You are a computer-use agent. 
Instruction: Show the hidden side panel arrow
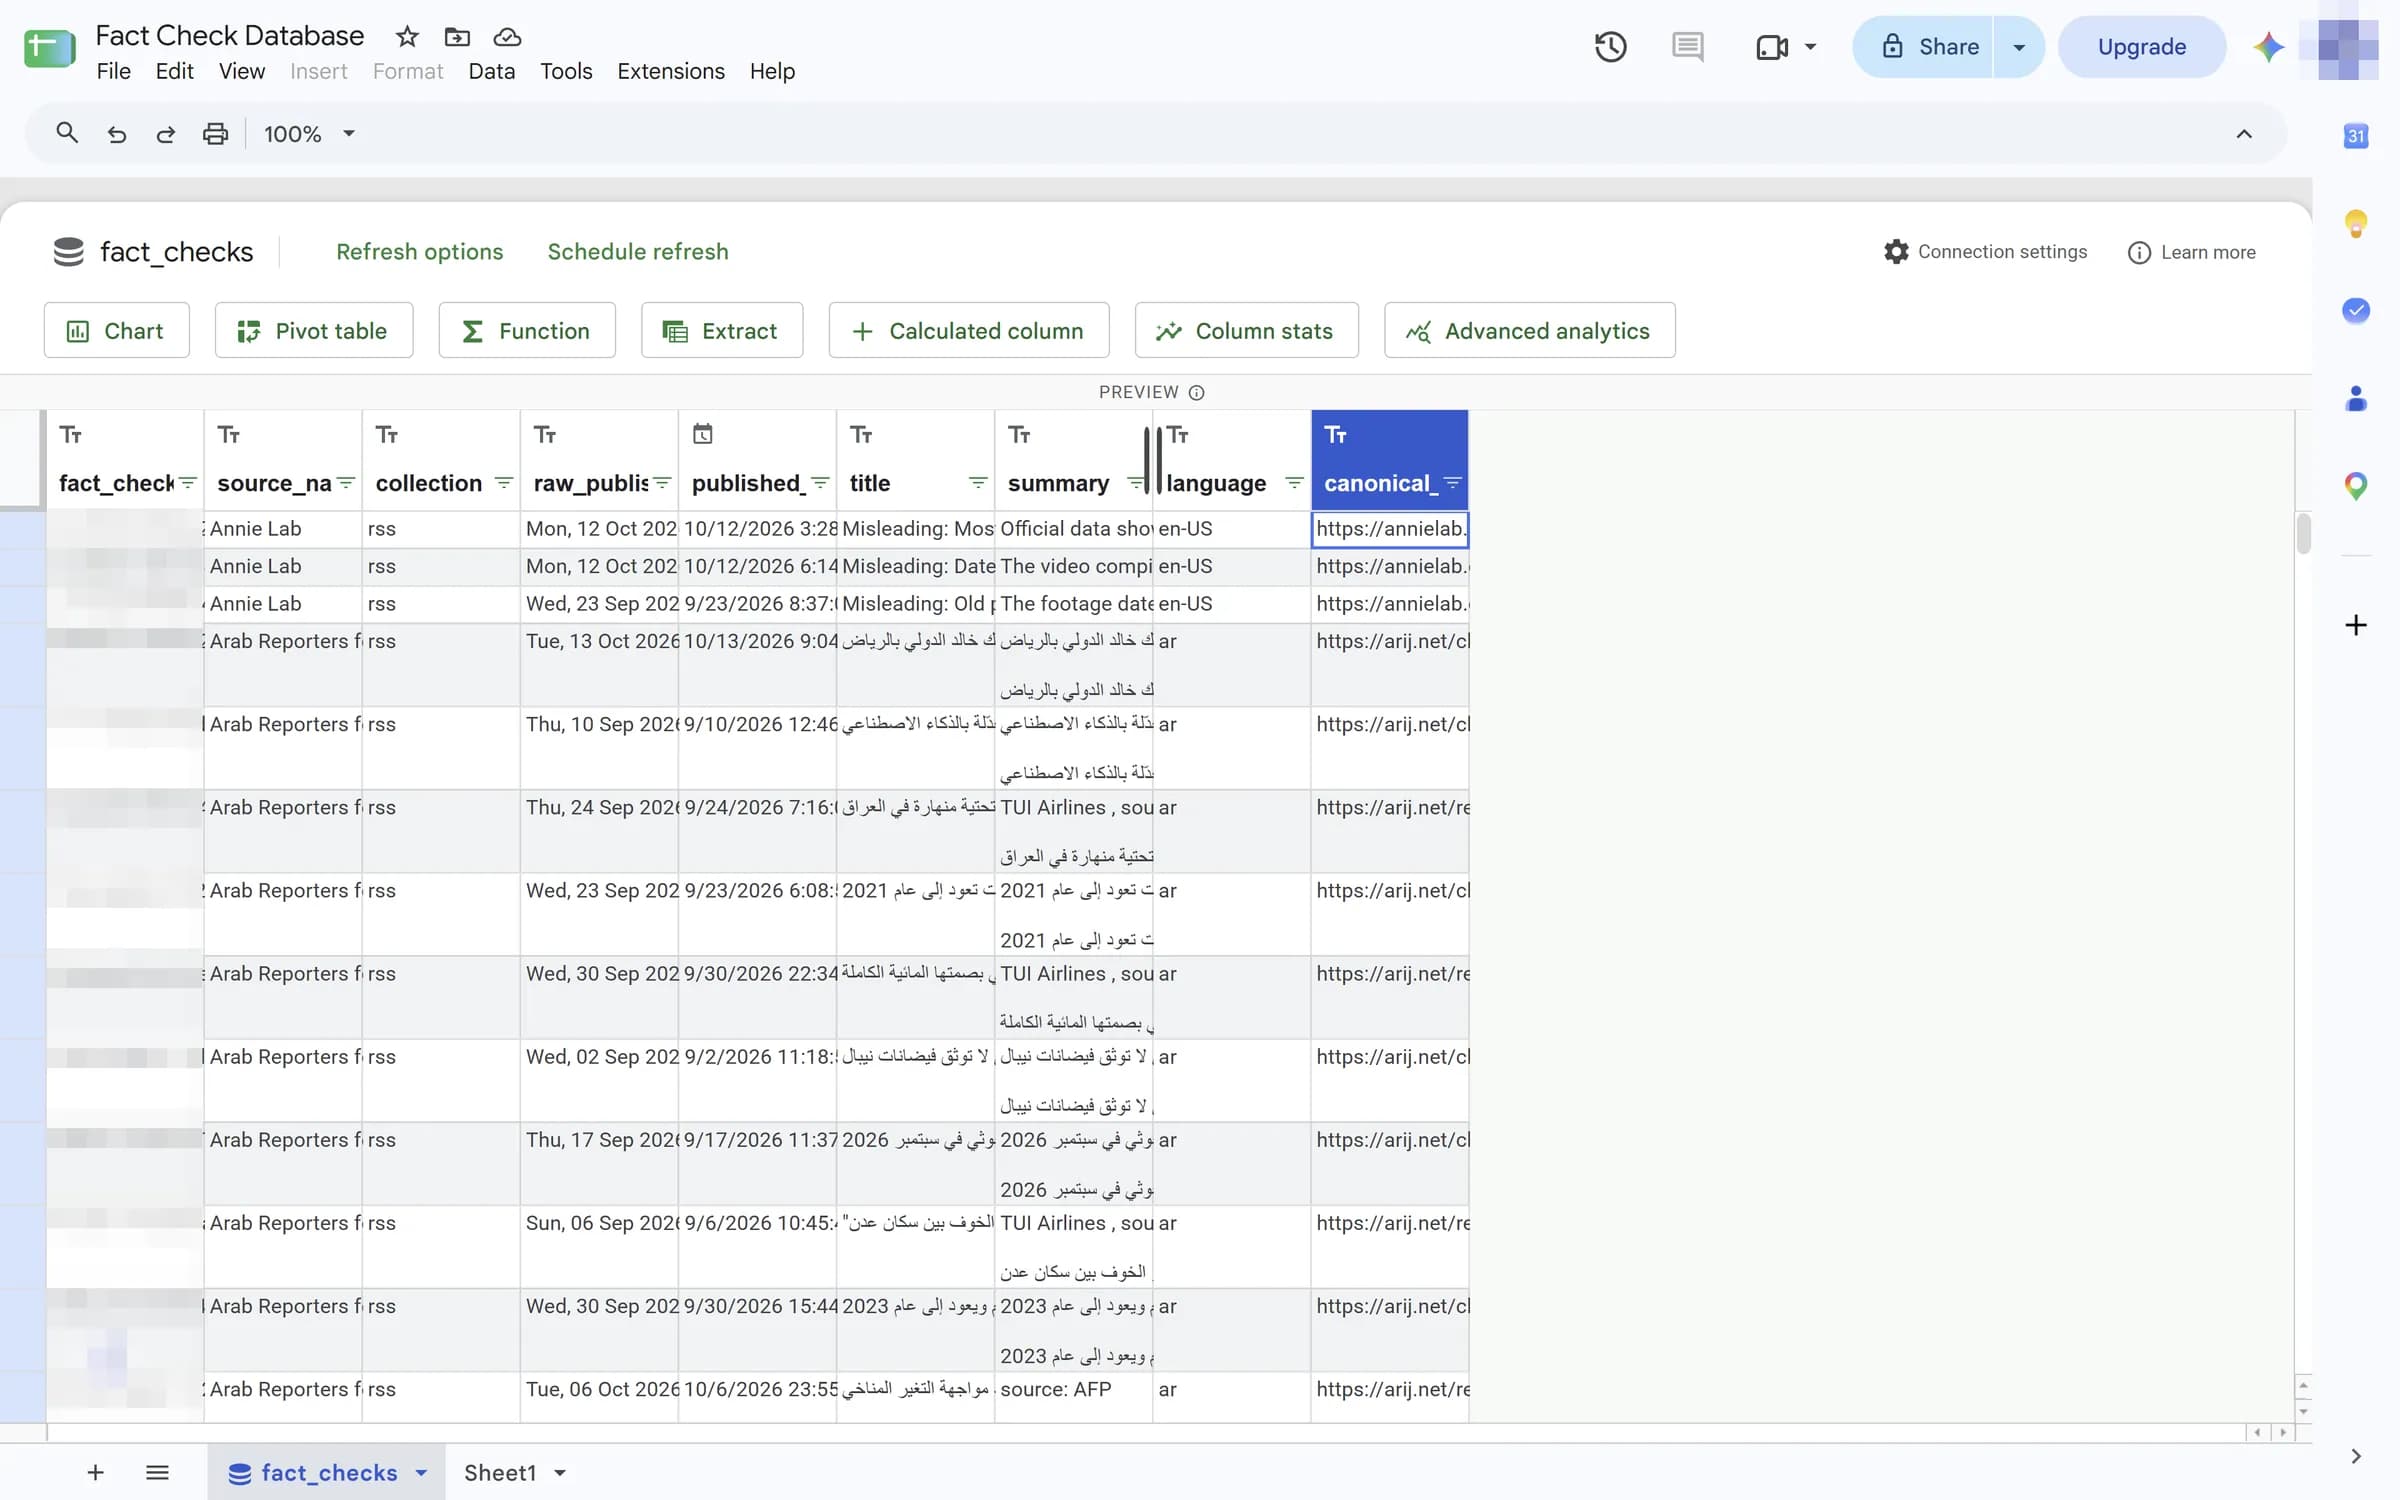click(x=2356, y=1456)
